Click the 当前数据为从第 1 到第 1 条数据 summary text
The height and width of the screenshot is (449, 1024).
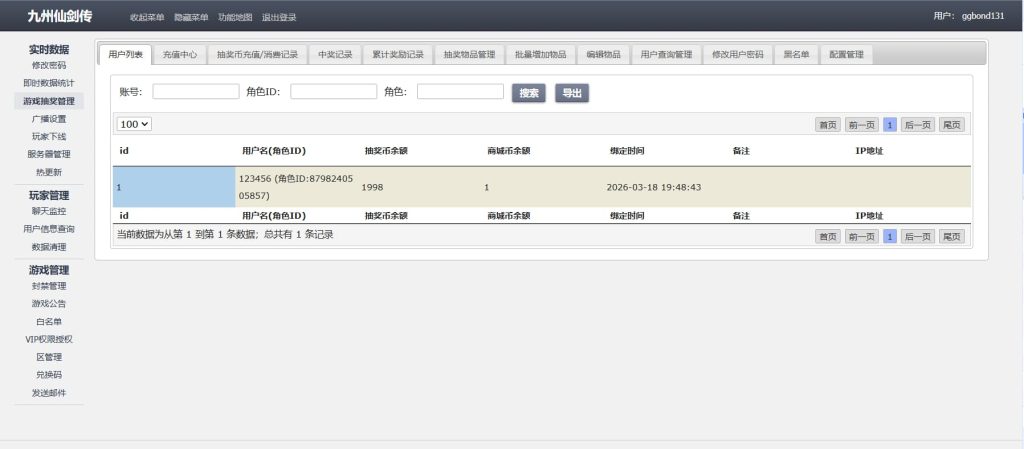pos(225,234)
